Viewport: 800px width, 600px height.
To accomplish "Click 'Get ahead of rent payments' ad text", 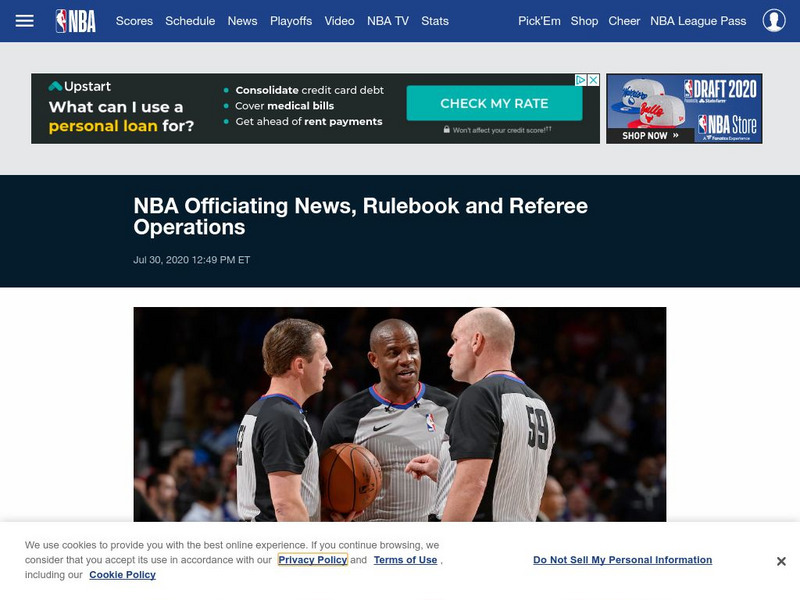I will (x=309, y=121).
